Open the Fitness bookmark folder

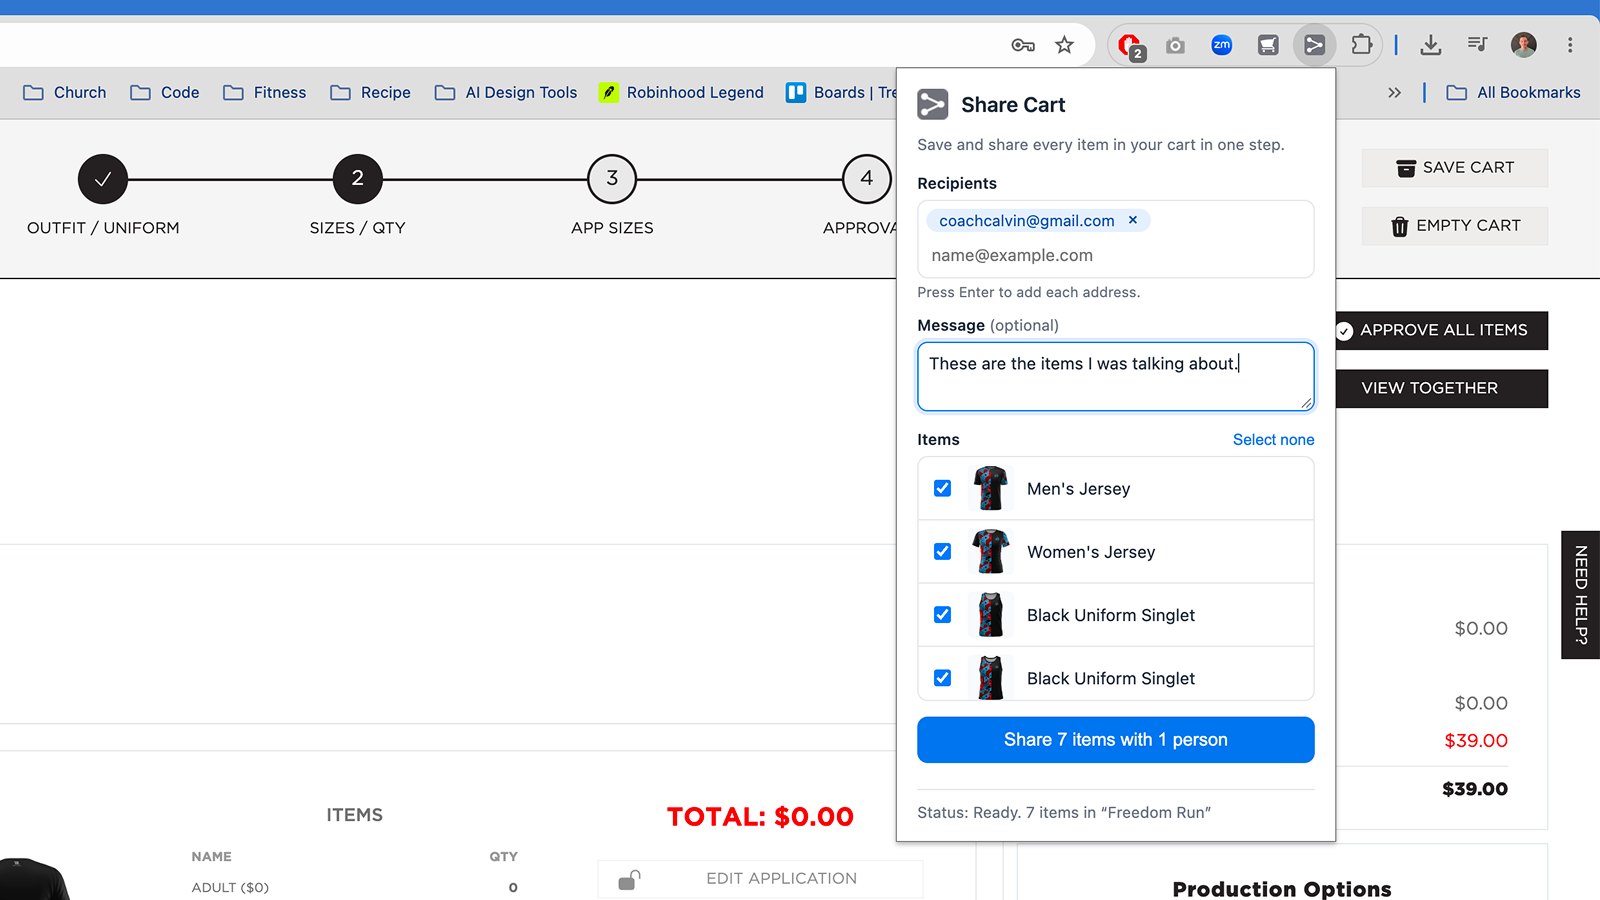(x=265, y=92)
